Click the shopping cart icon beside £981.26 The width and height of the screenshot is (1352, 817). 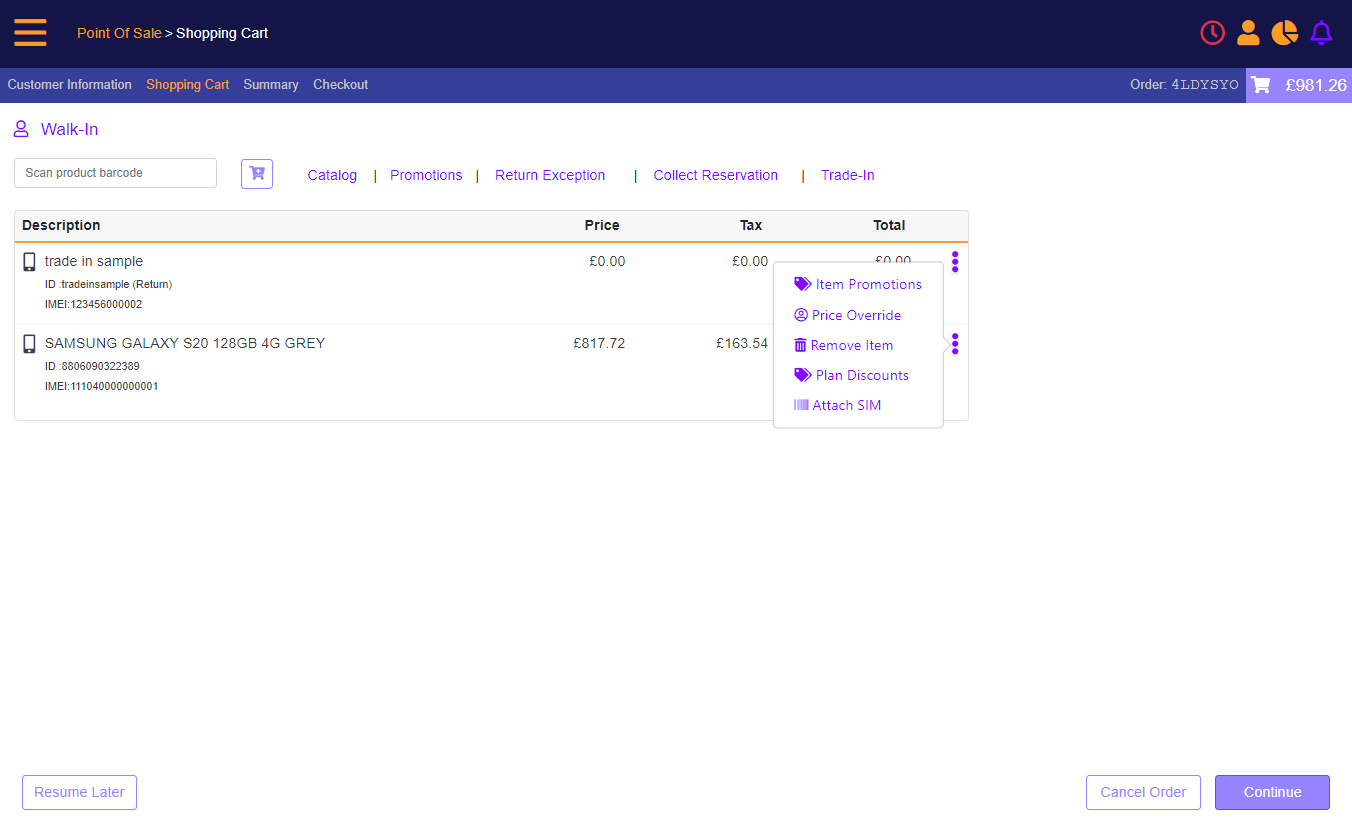click(x=1261, y=85)
